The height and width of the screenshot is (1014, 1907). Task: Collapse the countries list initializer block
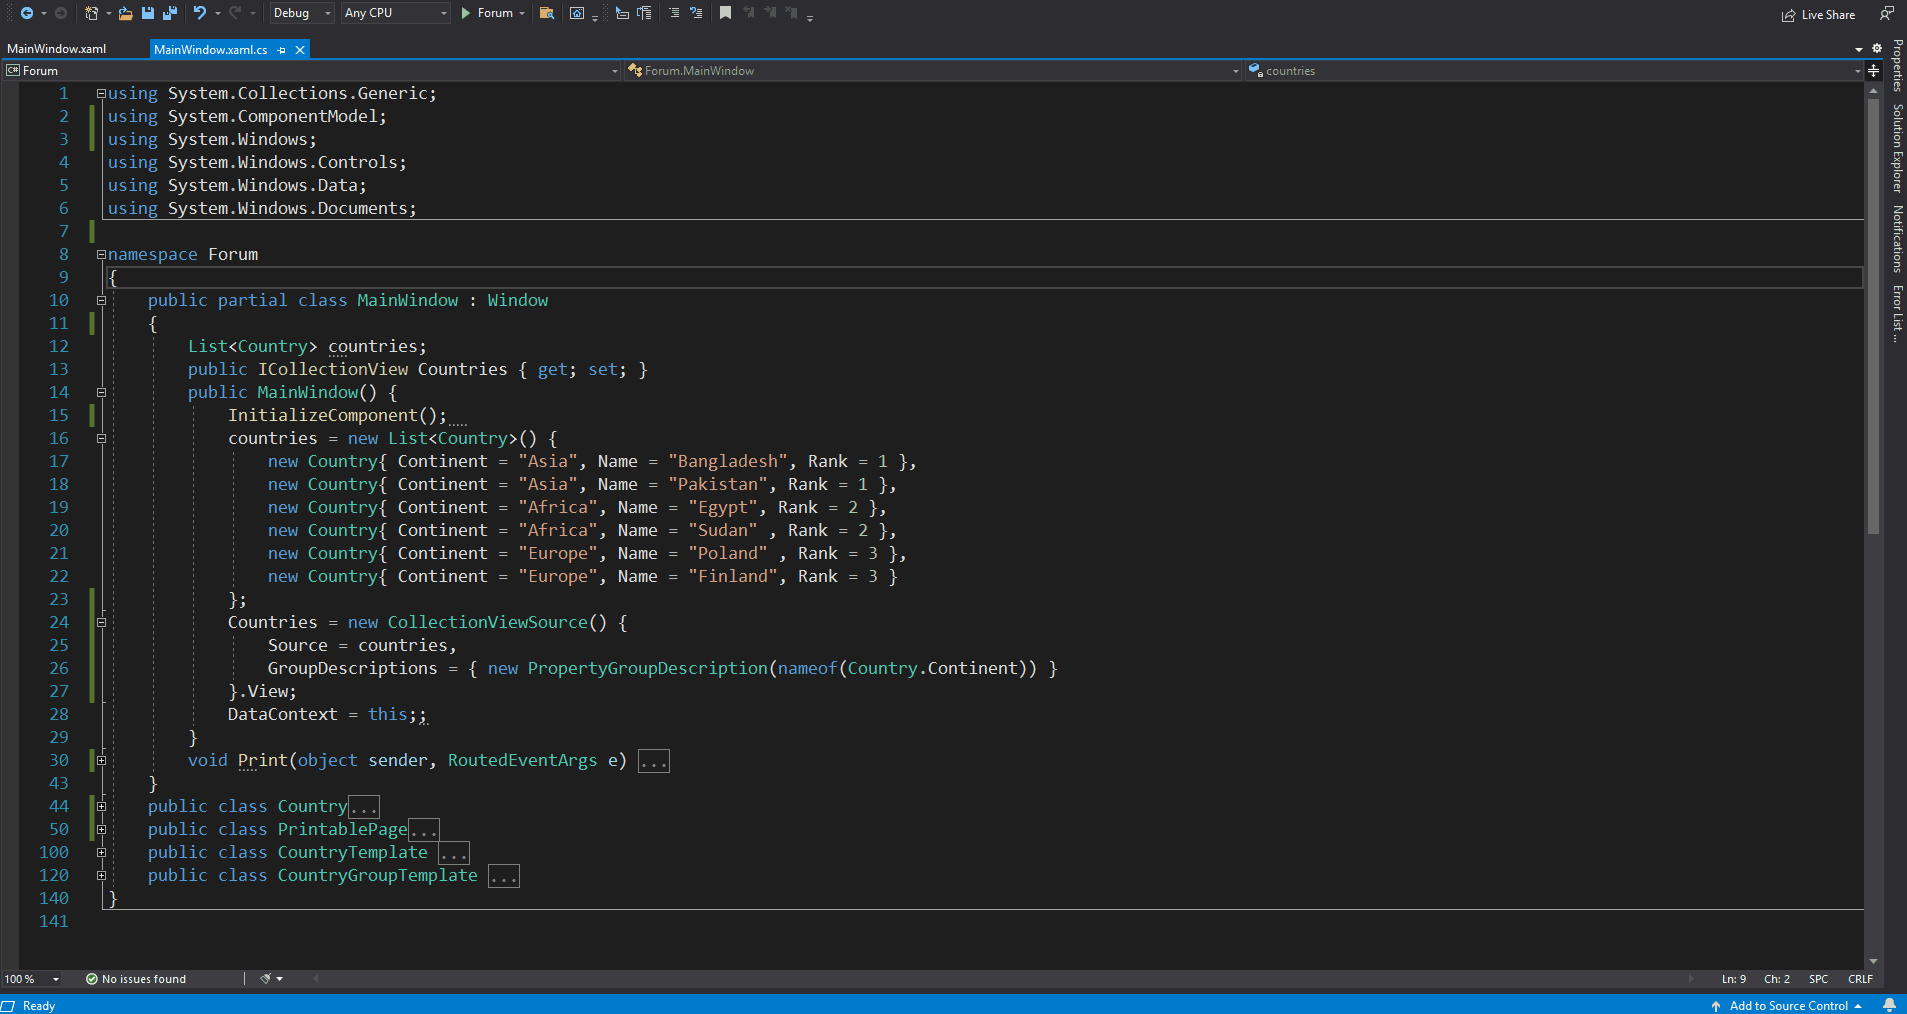(101, 438)
